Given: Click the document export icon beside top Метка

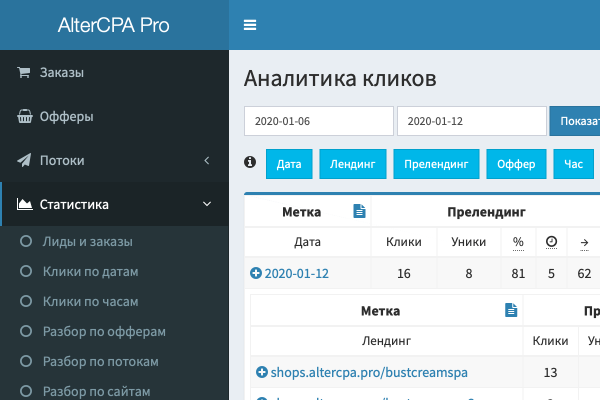Looking at the screenshot, I should 359,211.
